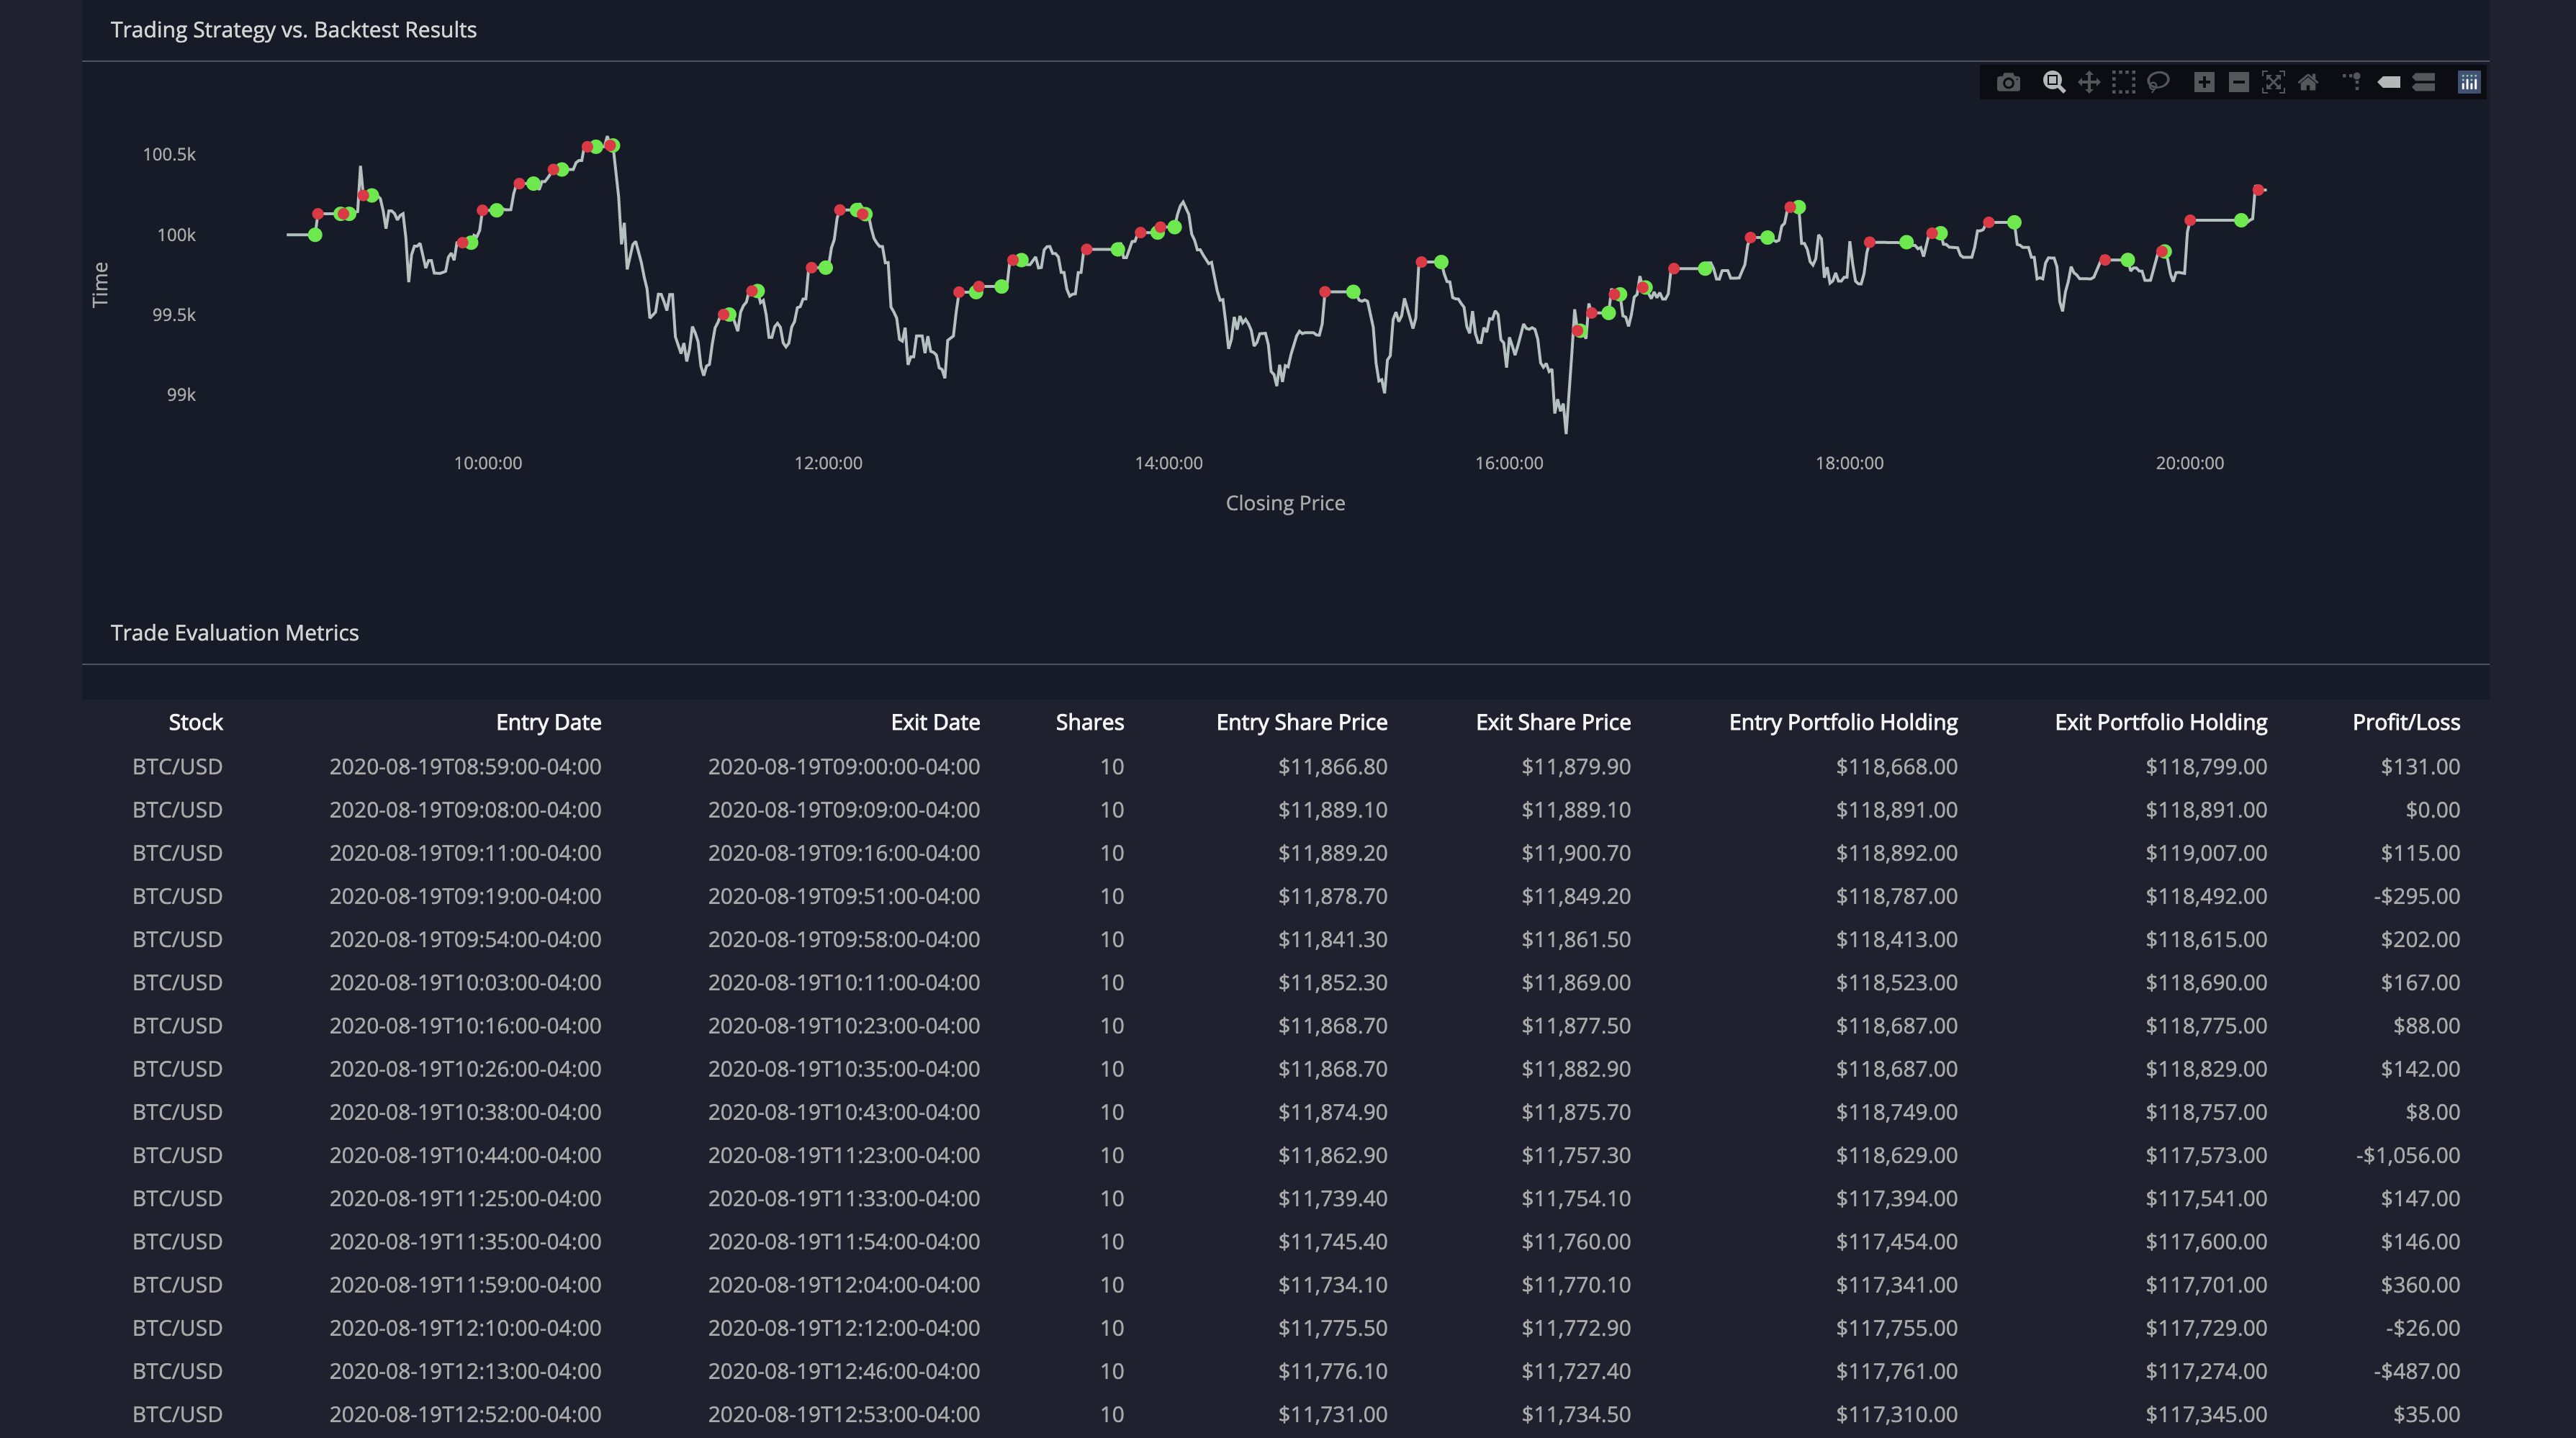The height and width of the screenshot is (1438, 2576).
Task: Select the 18:00:00 x-axis tick label
Action: pos(1849,463)
